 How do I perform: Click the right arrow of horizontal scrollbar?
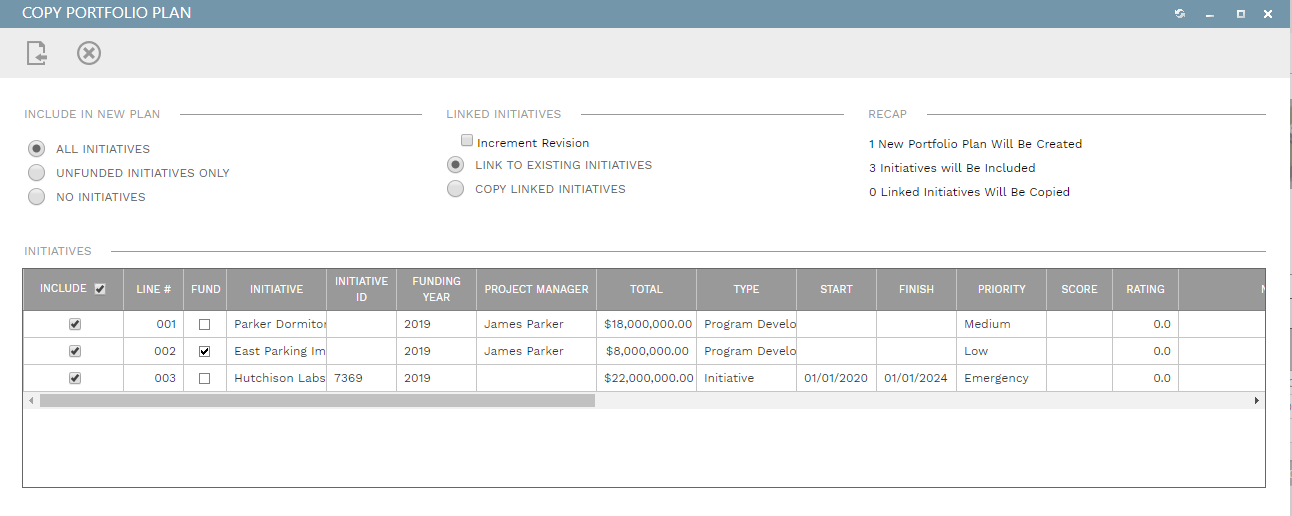[1257, 400]
